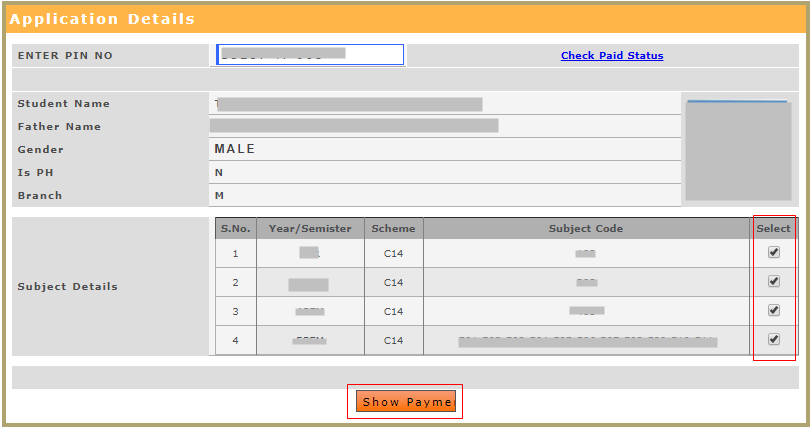
Task: Click the Subject Code column header
Action: tap(586, 229)
